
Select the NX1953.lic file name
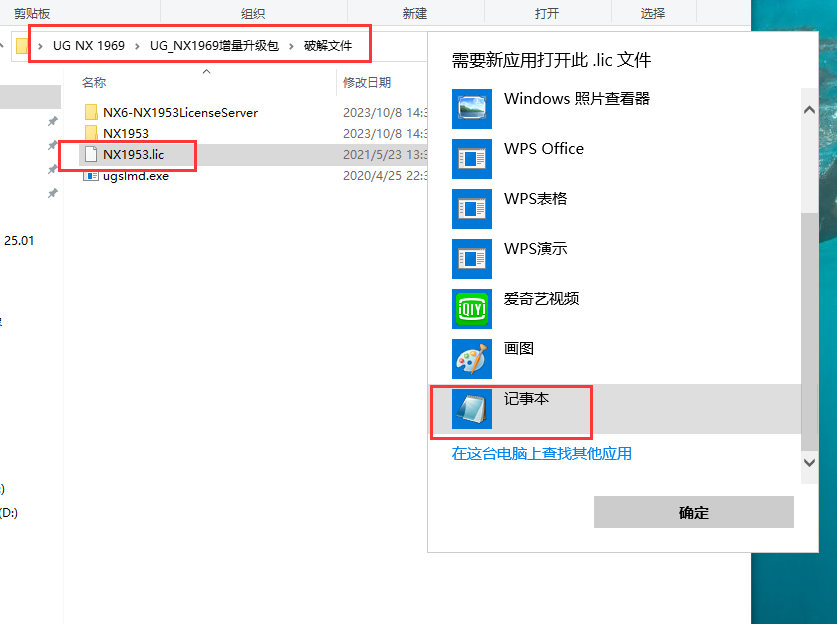[133, 154]
